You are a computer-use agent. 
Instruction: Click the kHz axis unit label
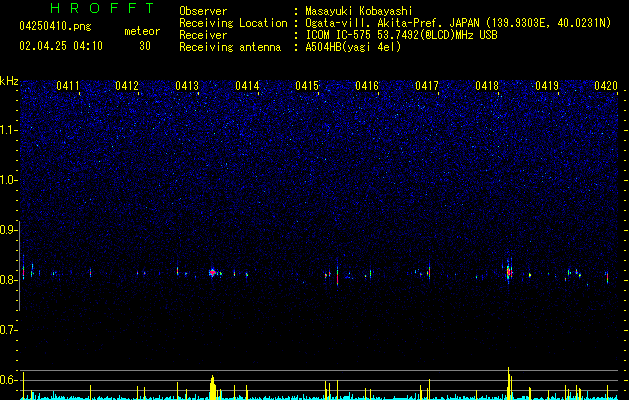click(9, 81)
